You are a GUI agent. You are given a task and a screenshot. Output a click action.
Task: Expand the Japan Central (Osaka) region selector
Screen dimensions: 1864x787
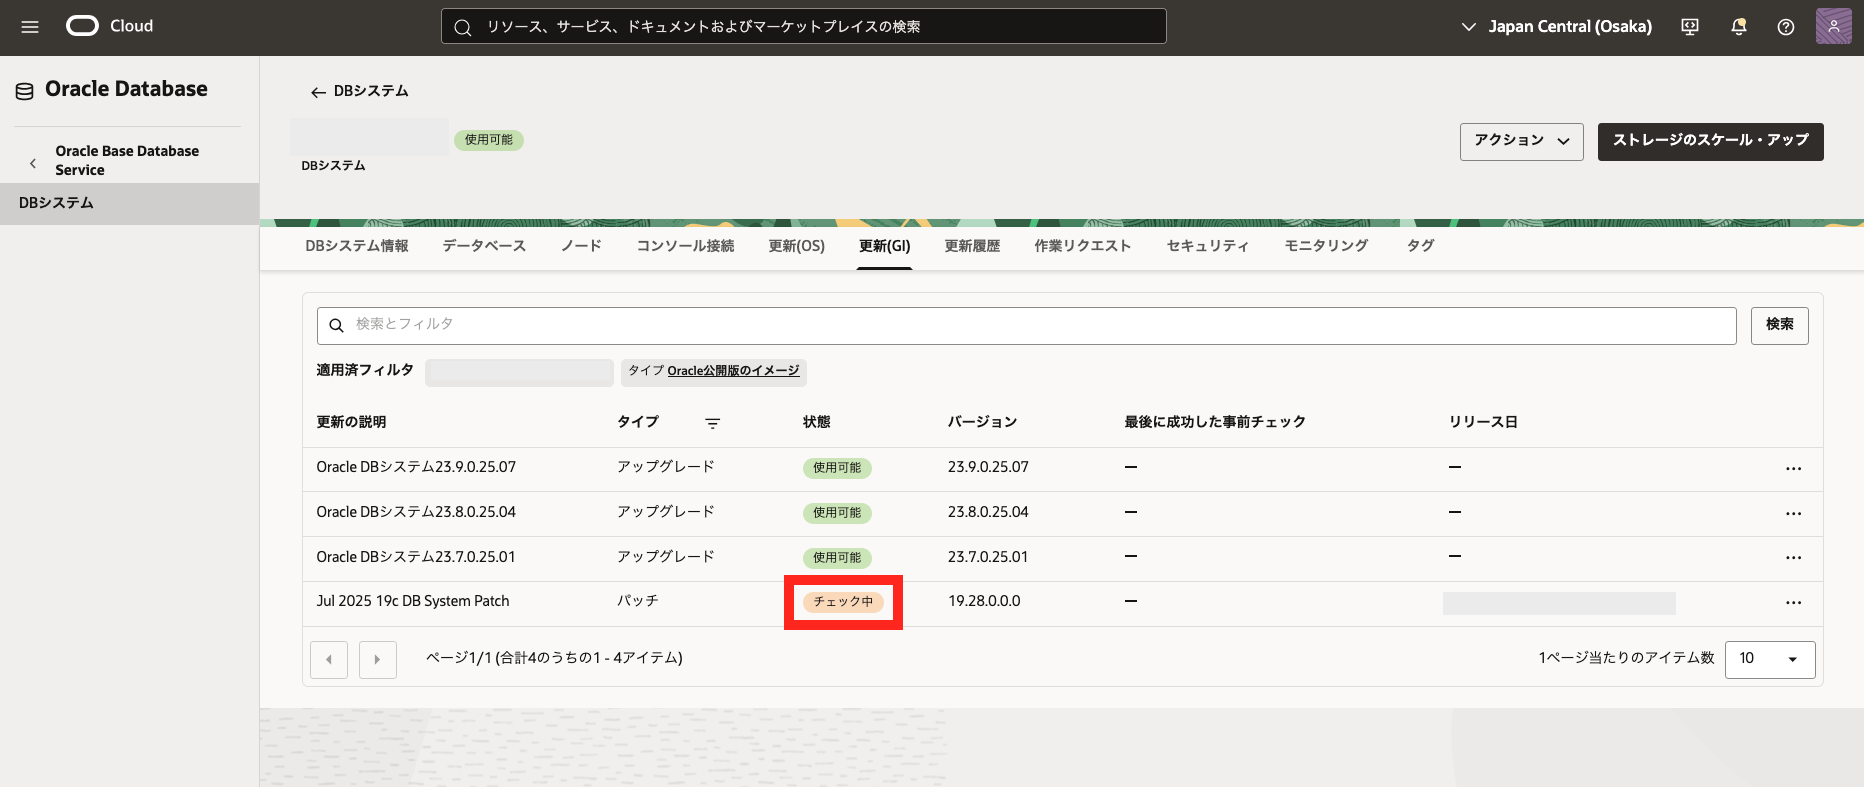point(1557,27)
